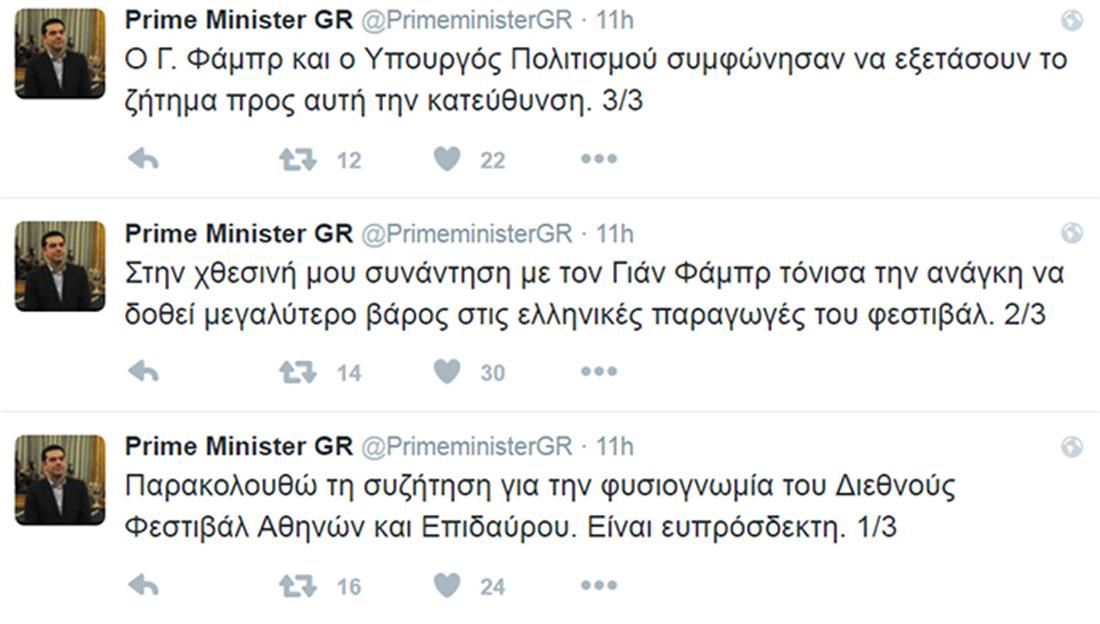The width and height of the screenshot is (1100, 624).
Task: Like the tweet with 24 likes
Action: 448,585
